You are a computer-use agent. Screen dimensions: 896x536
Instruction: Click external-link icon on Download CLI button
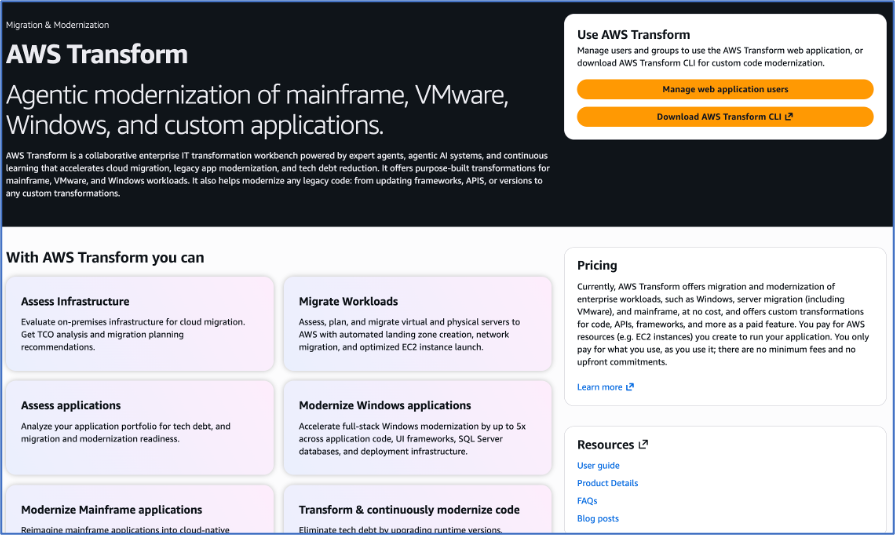click(x=789, y=117)
